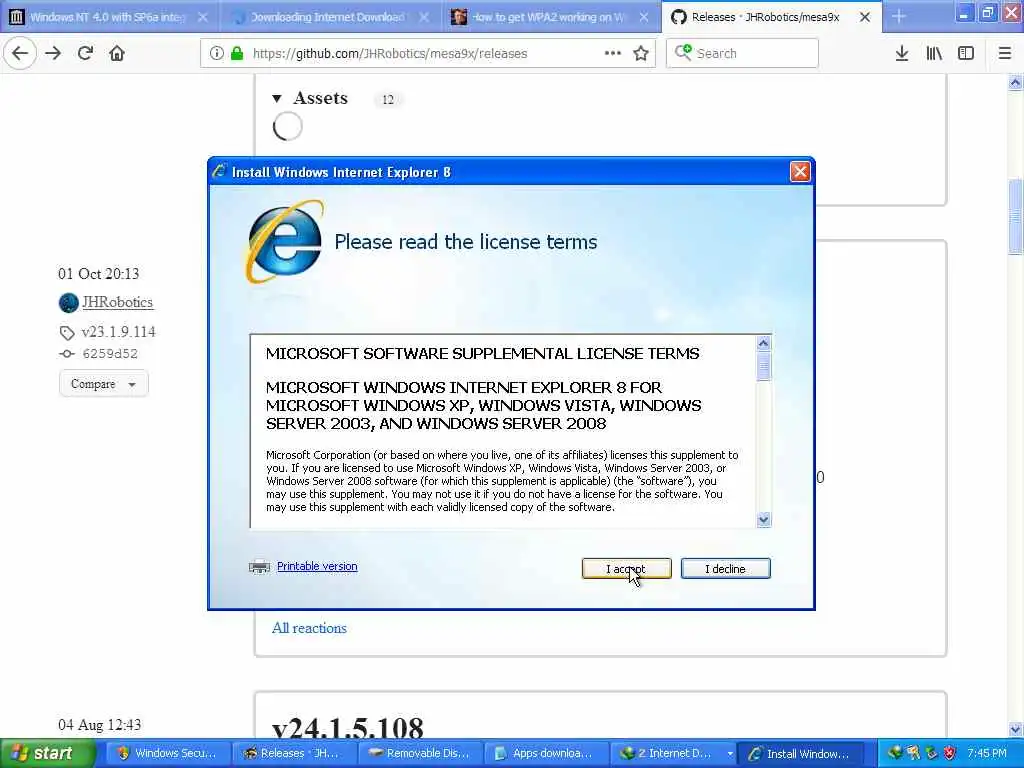Screen dimensions: 1024x768
Task: Close the Install Windows Internet Explorer 8 dialog
Action: [x=800, y=172]
